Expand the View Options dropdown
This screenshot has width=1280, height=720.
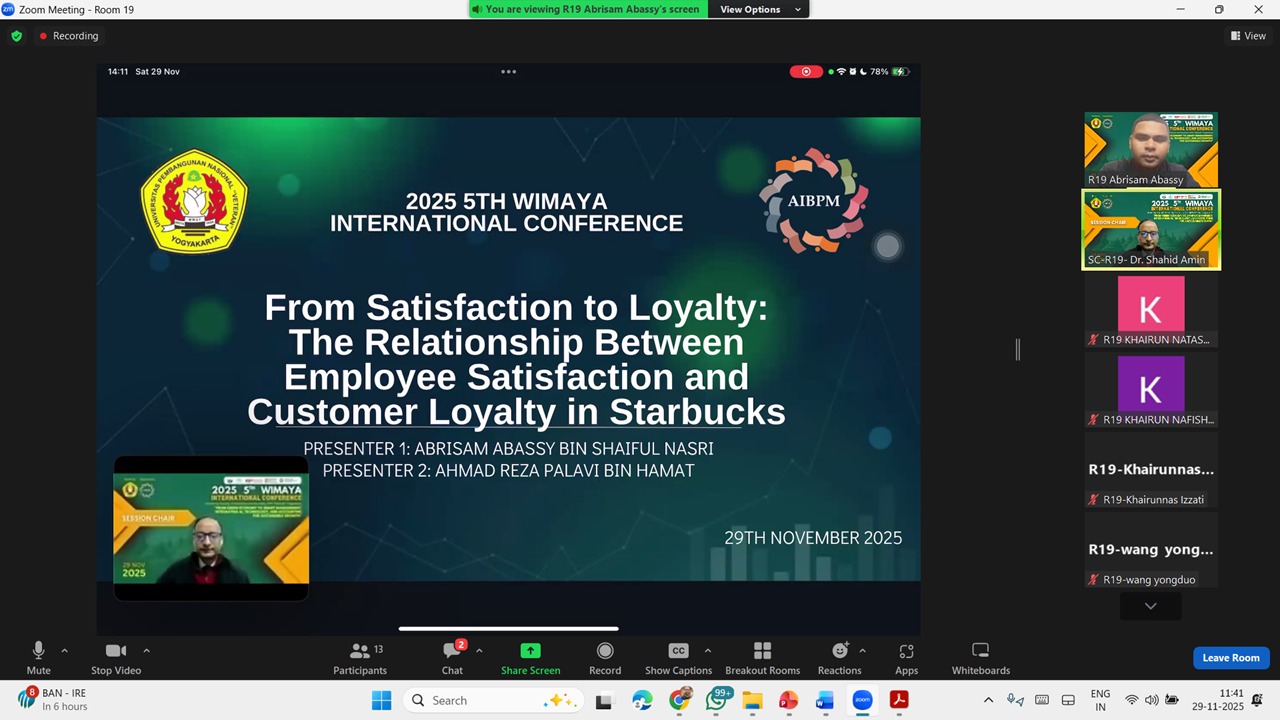click(x=759, y=9)
